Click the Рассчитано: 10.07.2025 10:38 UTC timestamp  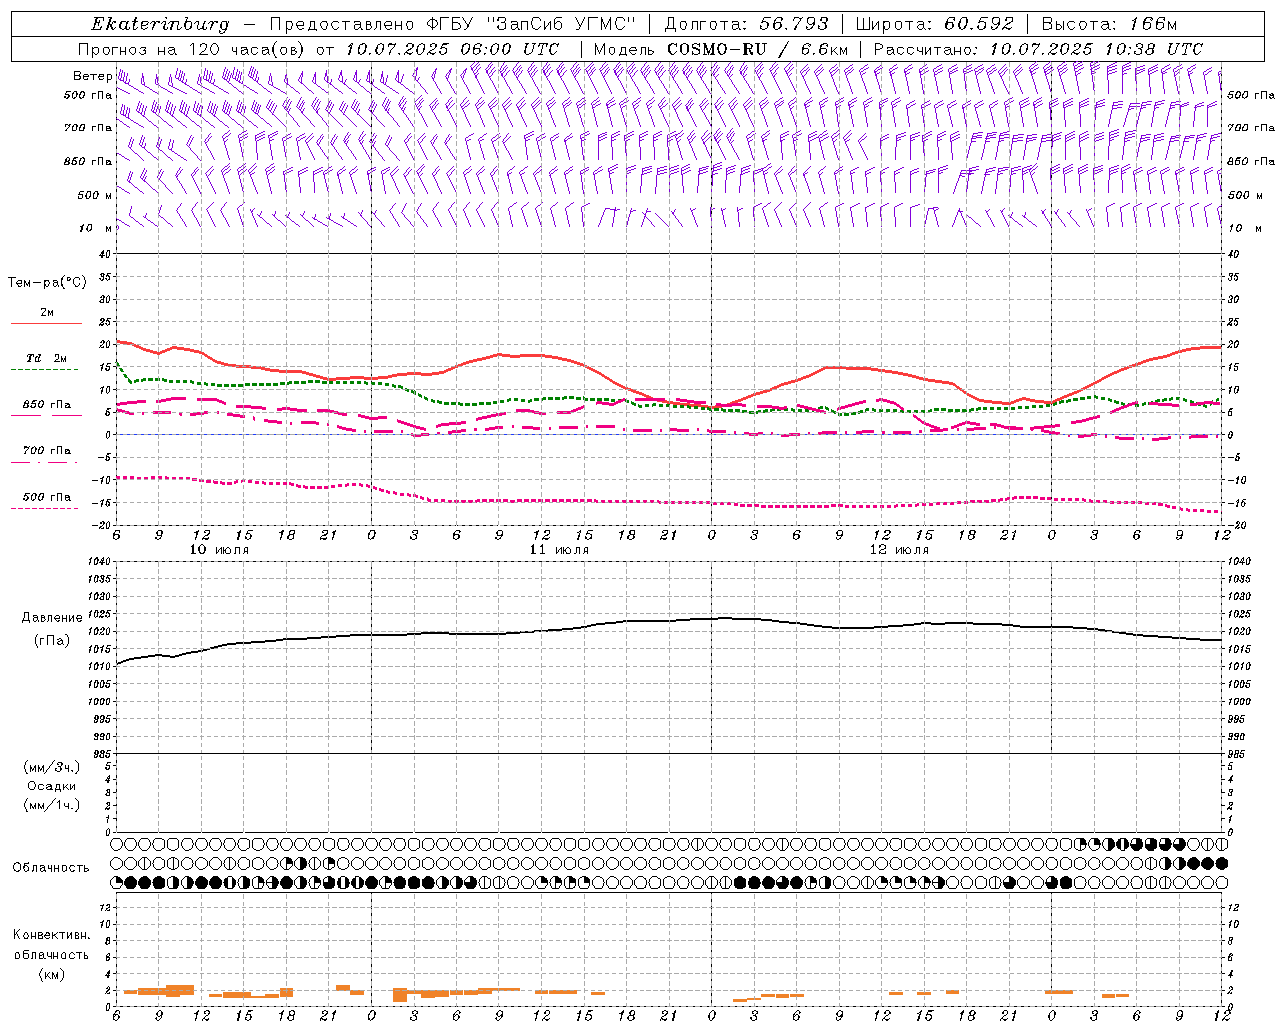coord(1038,49)
